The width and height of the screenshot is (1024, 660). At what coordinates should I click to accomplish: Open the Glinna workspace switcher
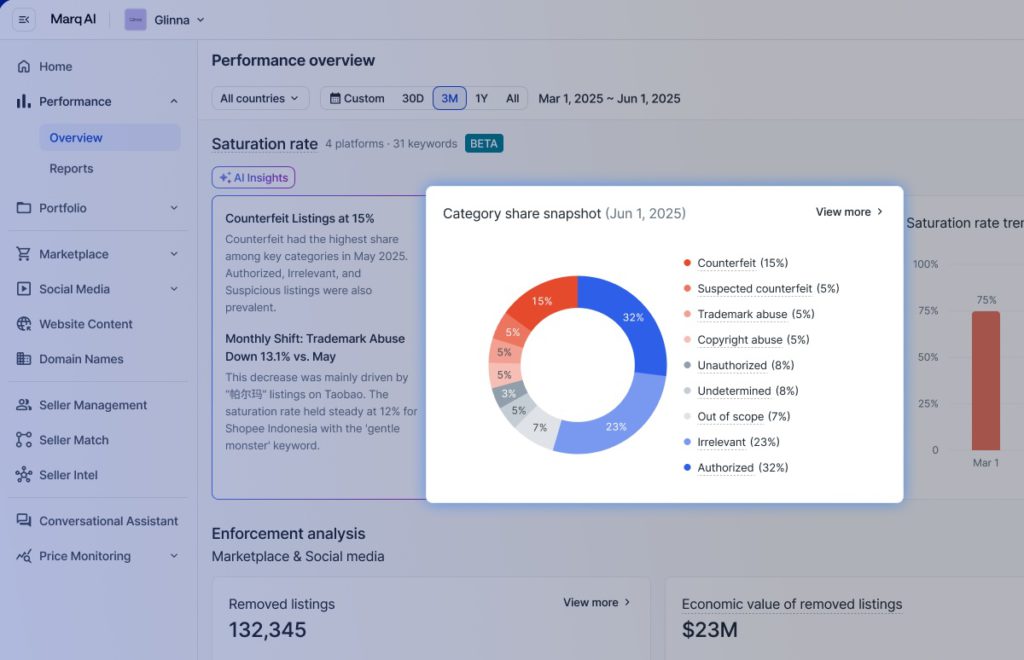(x=165, y=20)
